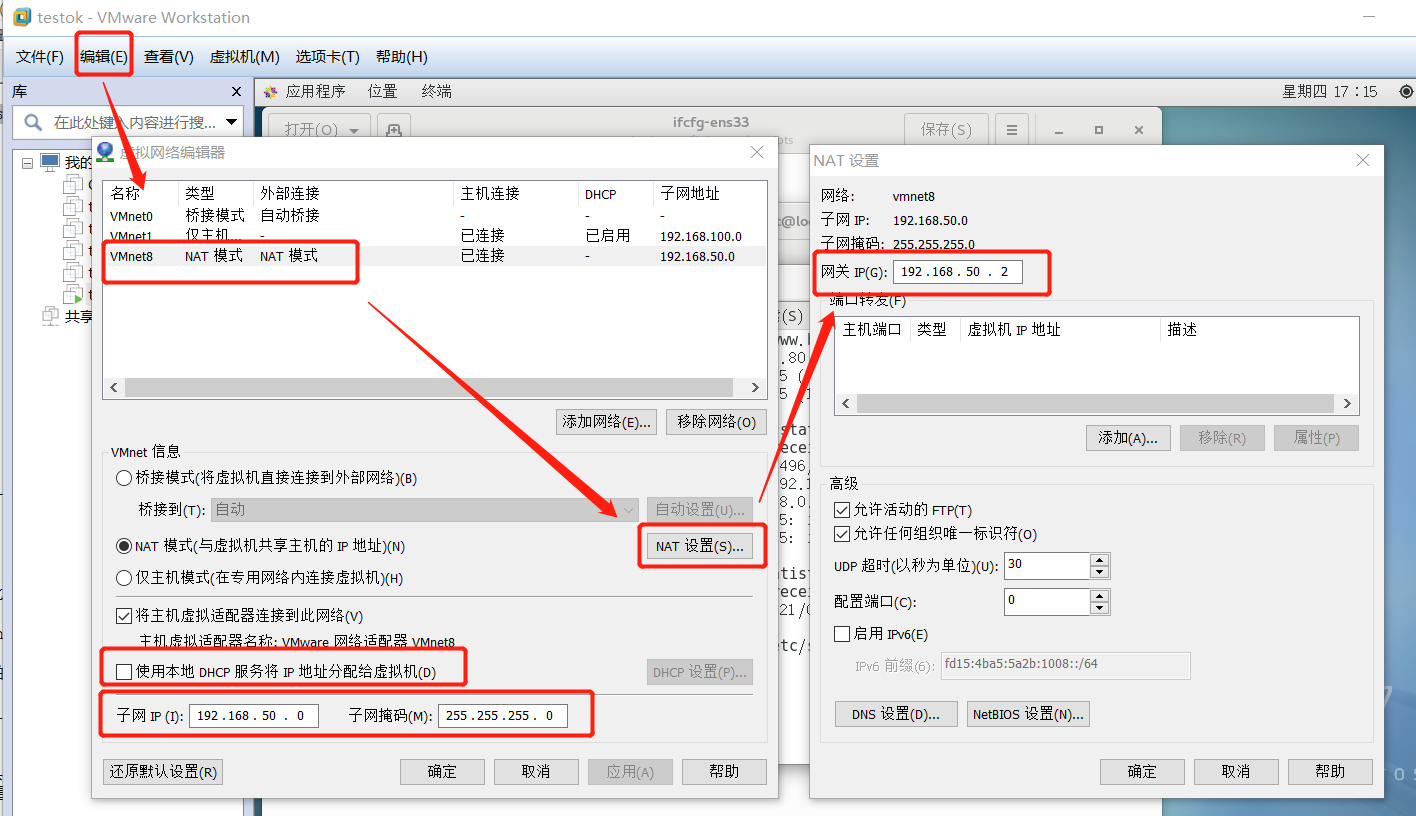Click left arrow of 端口转发 scrollbar

point(846,404)
